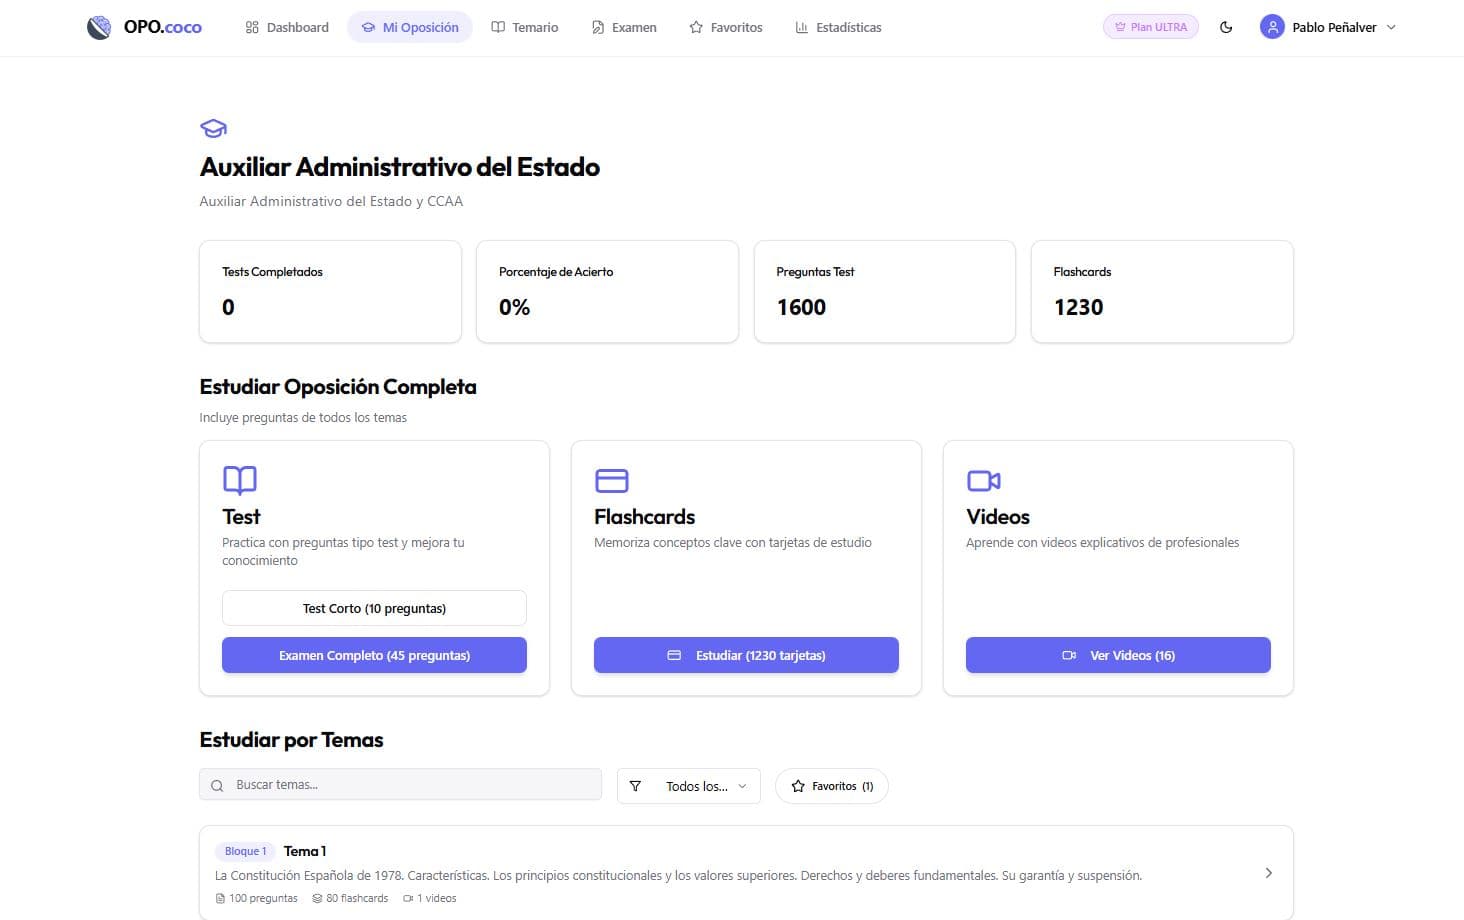Start Test Corto (10 preguntas)
The width and height of the screenshot is (1464, 920).
pos(374,608)
